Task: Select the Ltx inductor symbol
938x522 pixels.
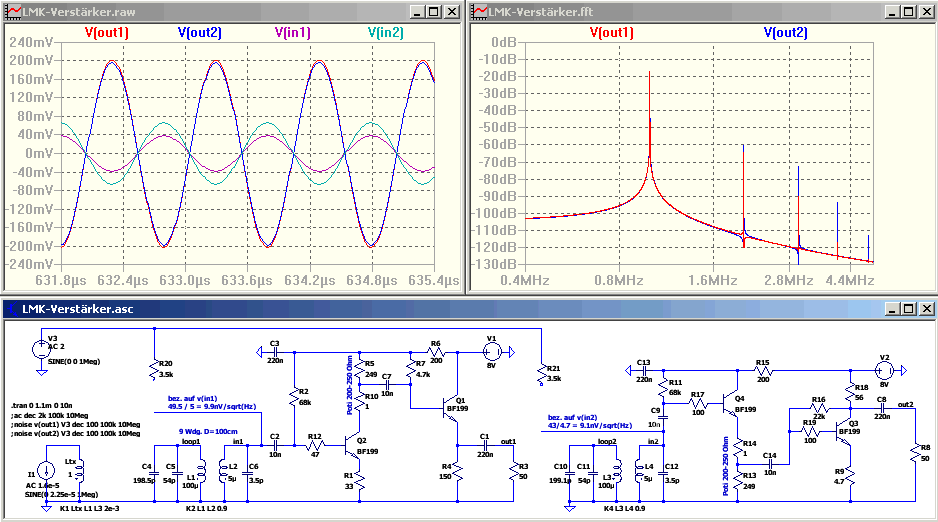Action: point(80,470)
